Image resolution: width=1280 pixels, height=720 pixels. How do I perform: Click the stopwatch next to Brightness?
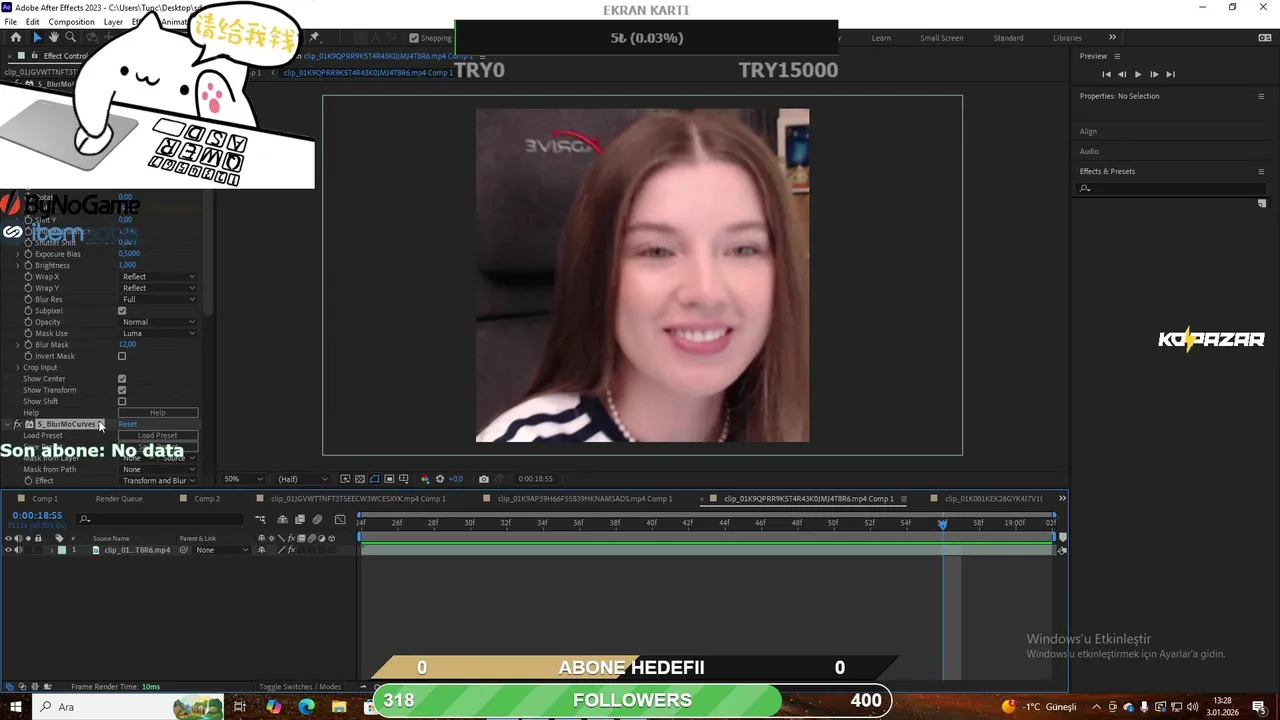point(28,265)
